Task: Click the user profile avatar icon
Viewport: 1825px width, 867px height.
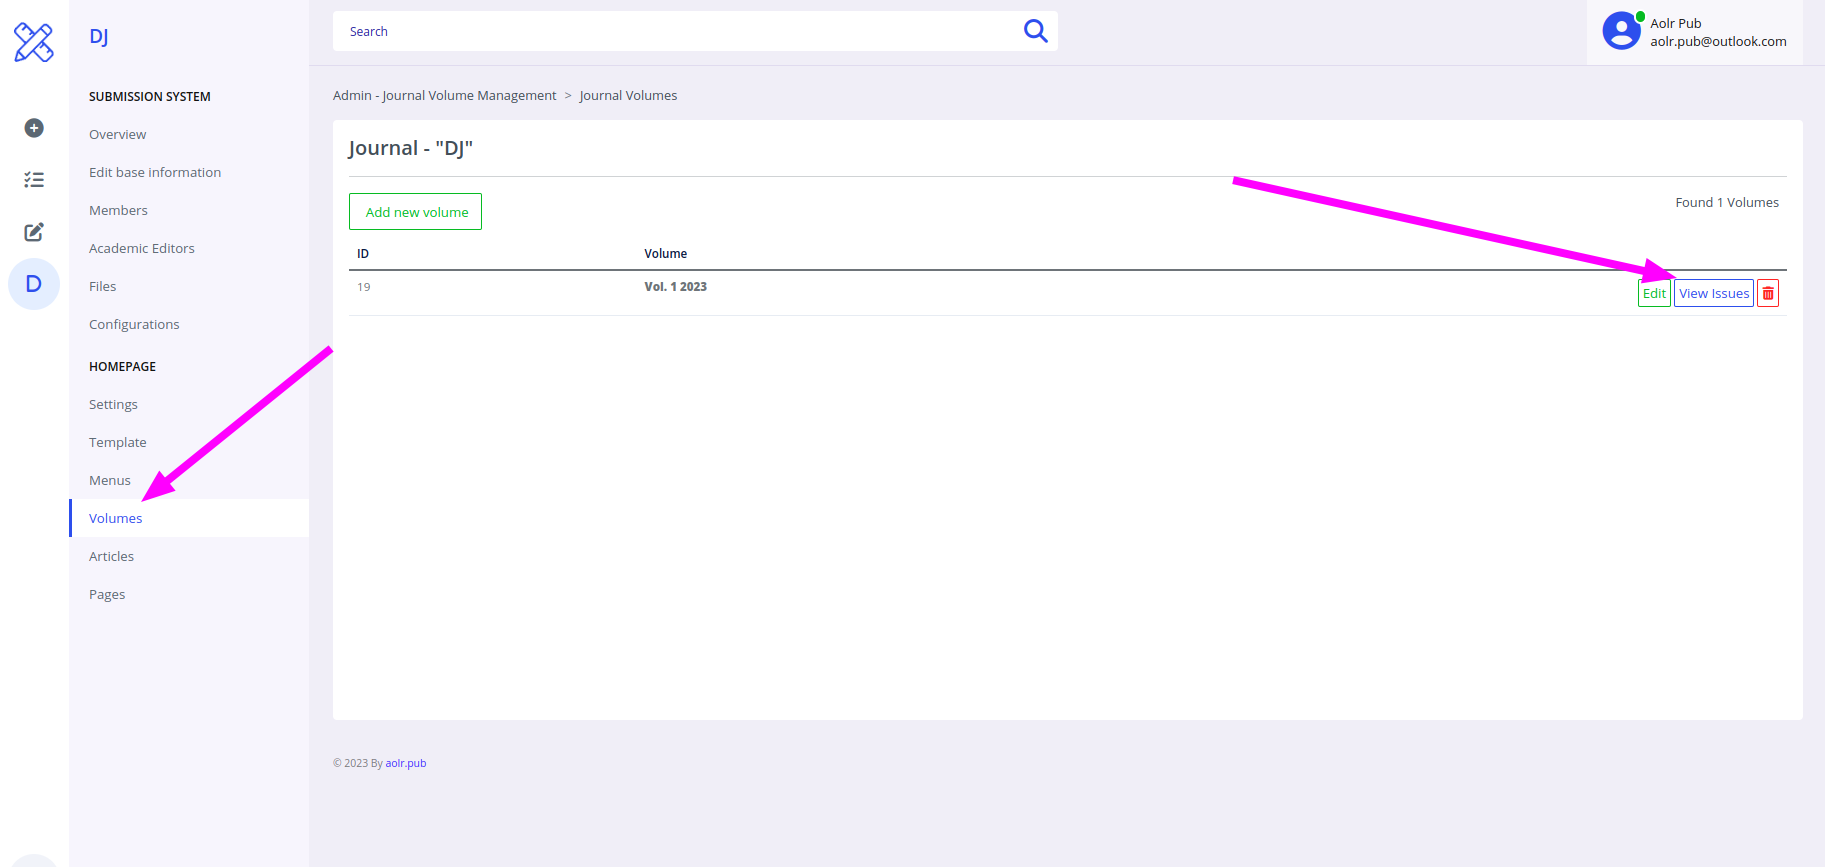Action: click(x=1621, y=31)
